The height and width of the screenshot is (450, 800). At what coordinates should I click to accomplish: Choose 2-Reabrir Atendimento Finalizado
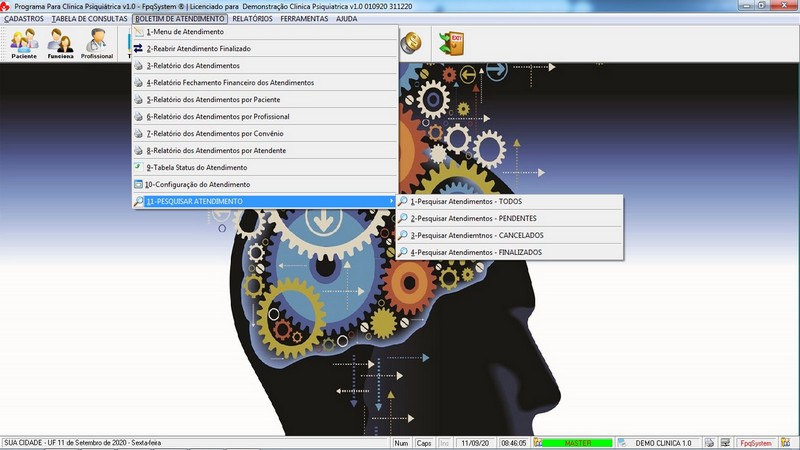pos(265,48)
